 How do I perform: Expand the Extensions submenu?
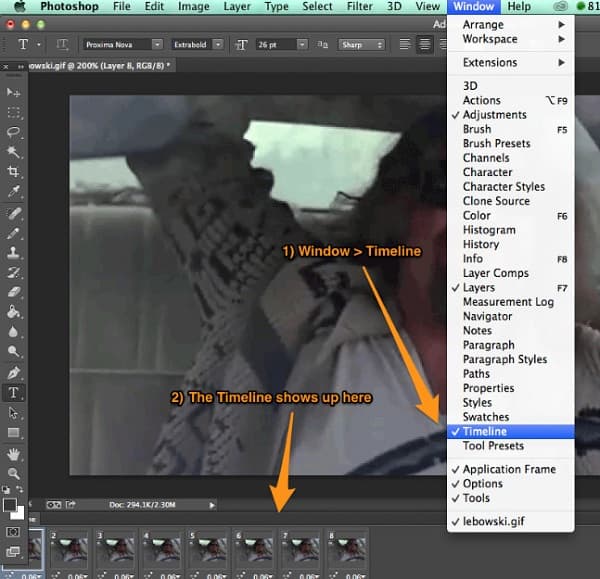[510, 62]
